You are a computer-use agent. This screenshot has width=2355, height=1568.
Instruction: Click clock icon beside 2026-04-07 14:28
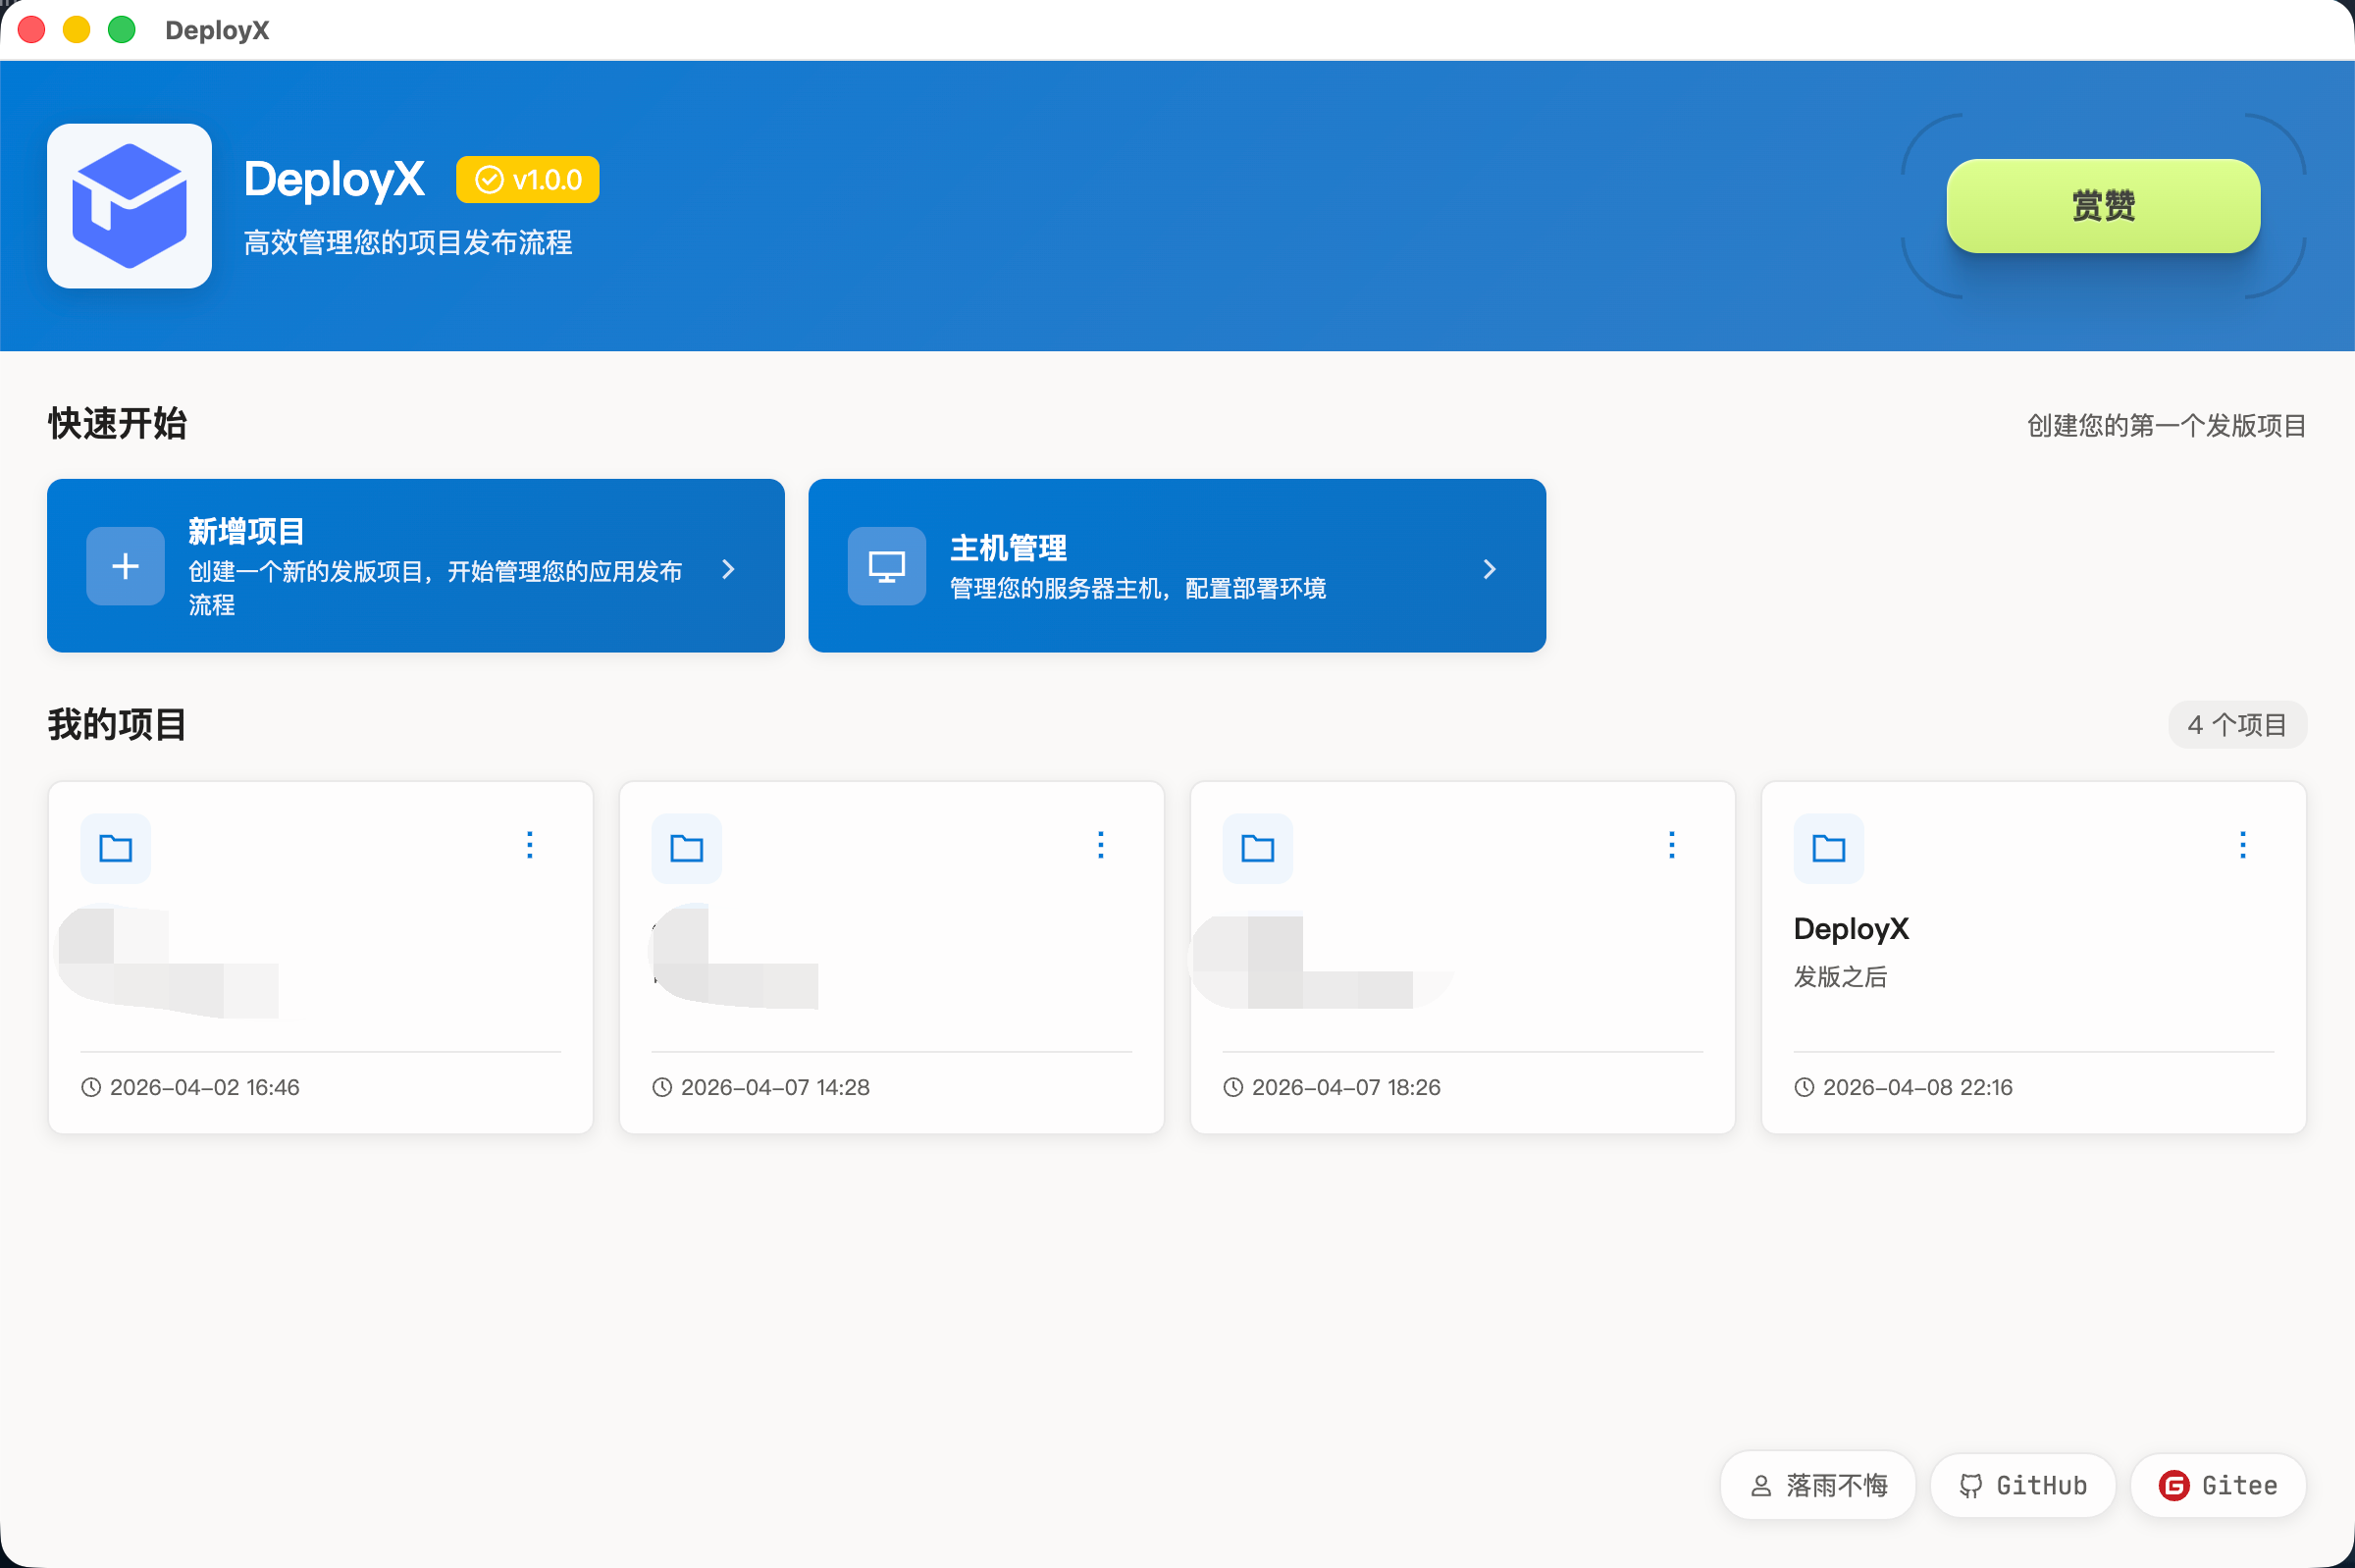click(662, 1087)
